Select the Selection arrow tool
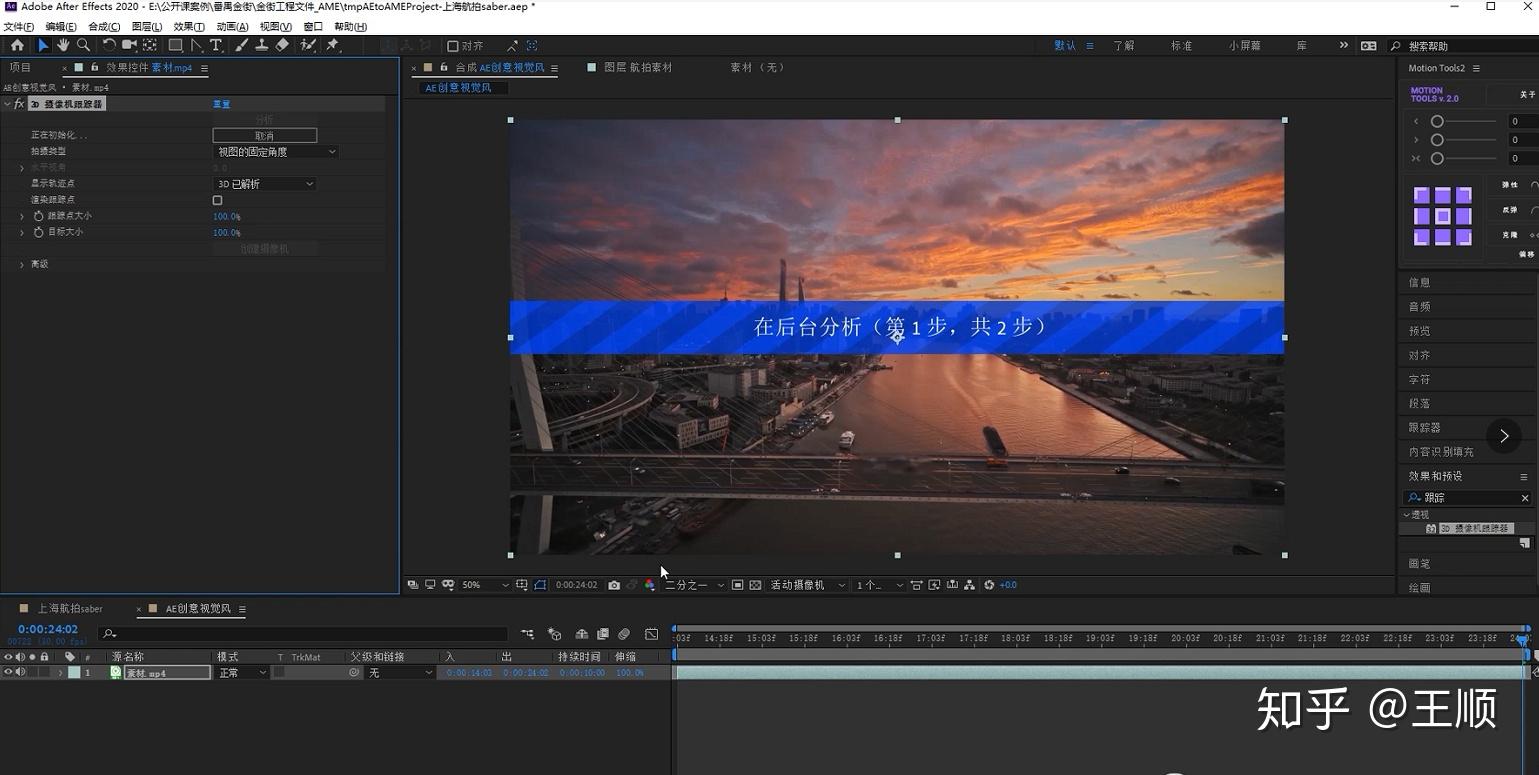 coord(42,45)
